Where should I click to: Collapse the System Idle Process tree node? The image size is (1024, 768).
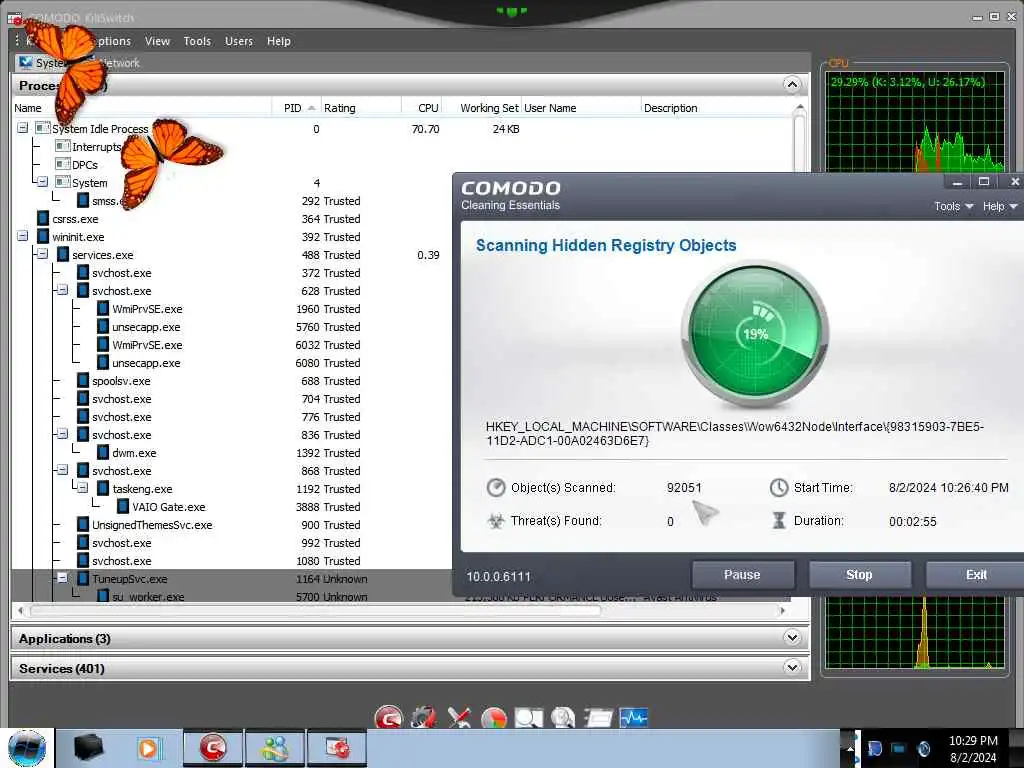pos(23,128)
